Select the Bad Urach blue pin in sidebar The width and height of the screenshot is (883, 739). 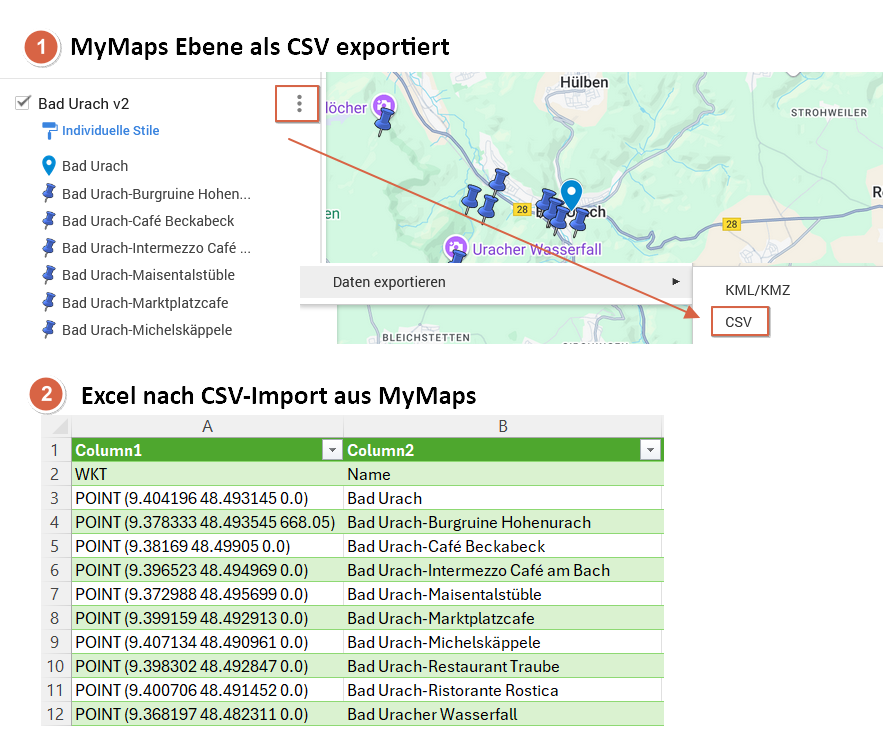(x=48, y=166)
